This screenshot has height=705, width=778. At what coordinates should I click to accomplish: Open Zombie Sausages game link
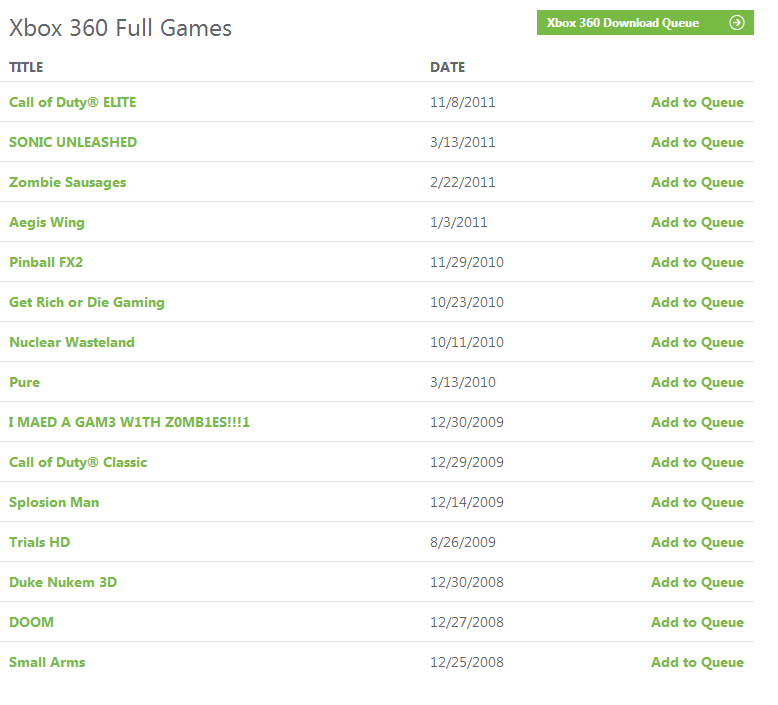pos(67,183)
